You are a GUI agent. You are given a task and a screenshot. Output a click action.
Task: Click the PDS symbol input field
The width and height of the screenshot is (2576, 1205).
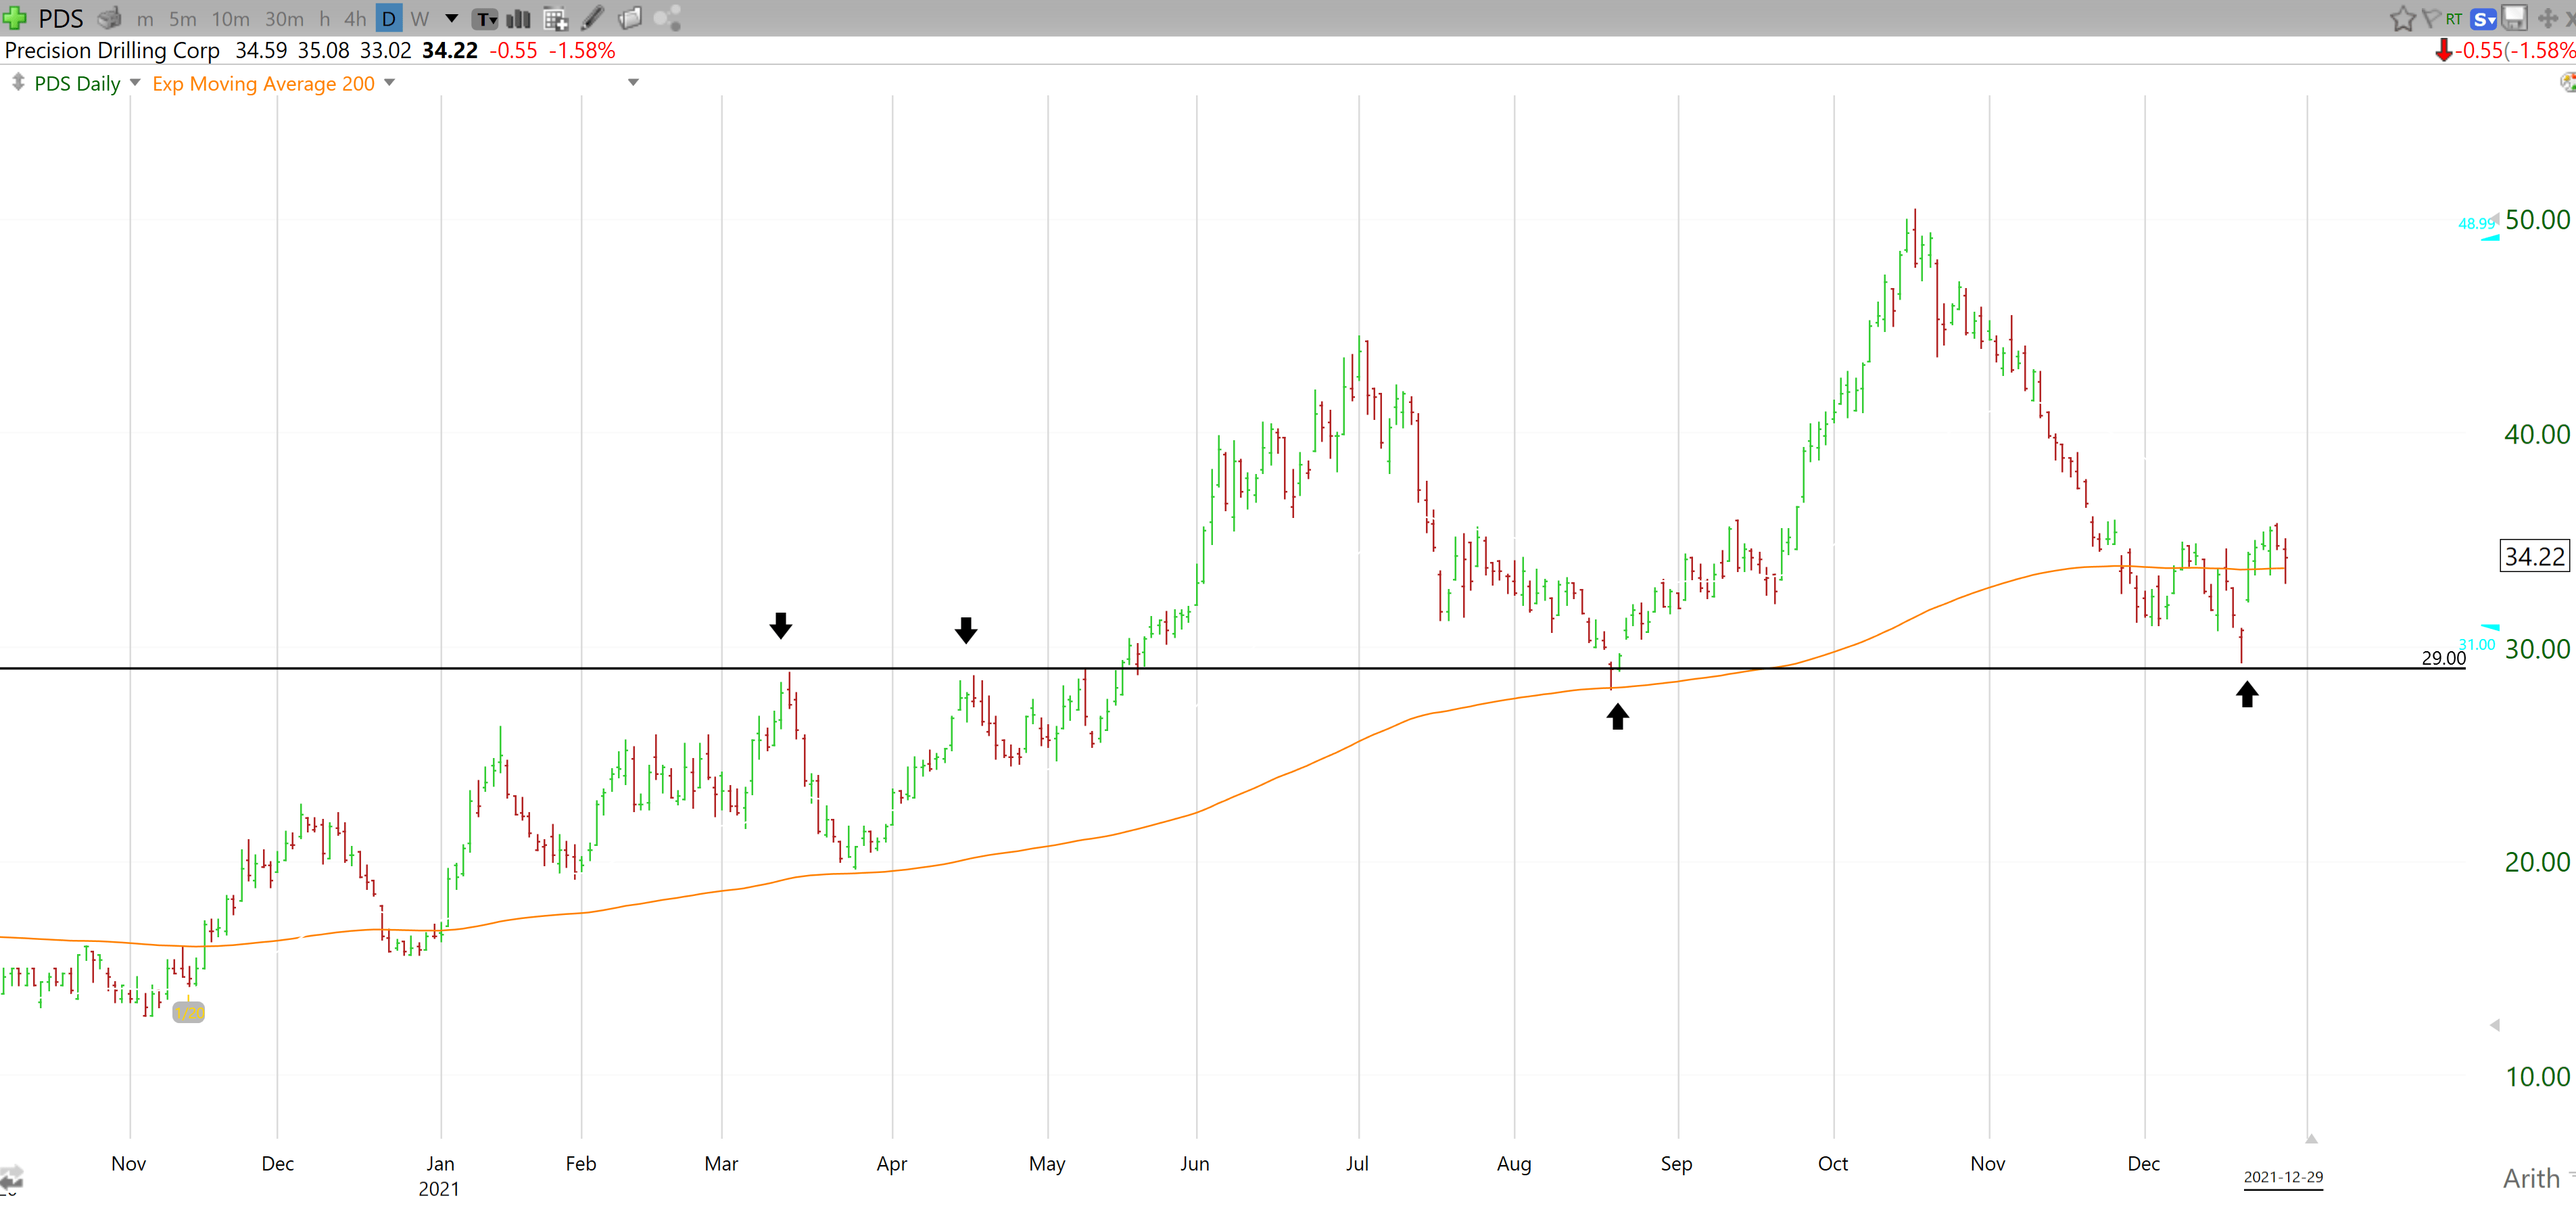pyautogui.click(x=60, y=18)
